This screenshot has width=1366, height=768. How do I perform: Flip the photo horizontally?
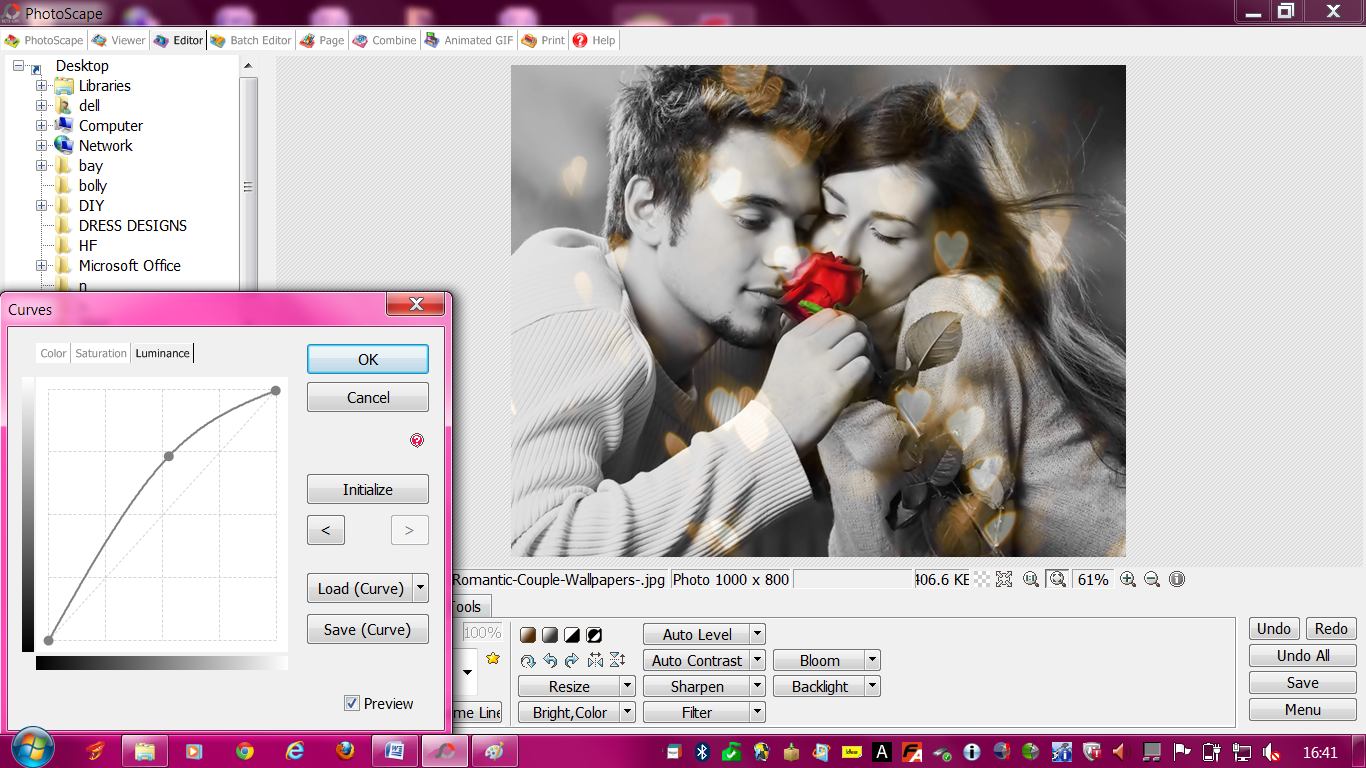click(x=595, y=660)
